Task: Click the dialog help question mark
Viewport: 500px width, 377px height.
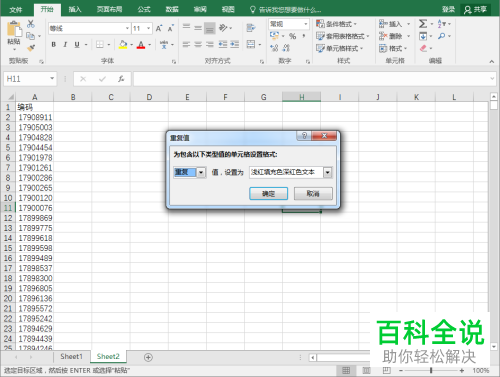Action: [304, 136]
